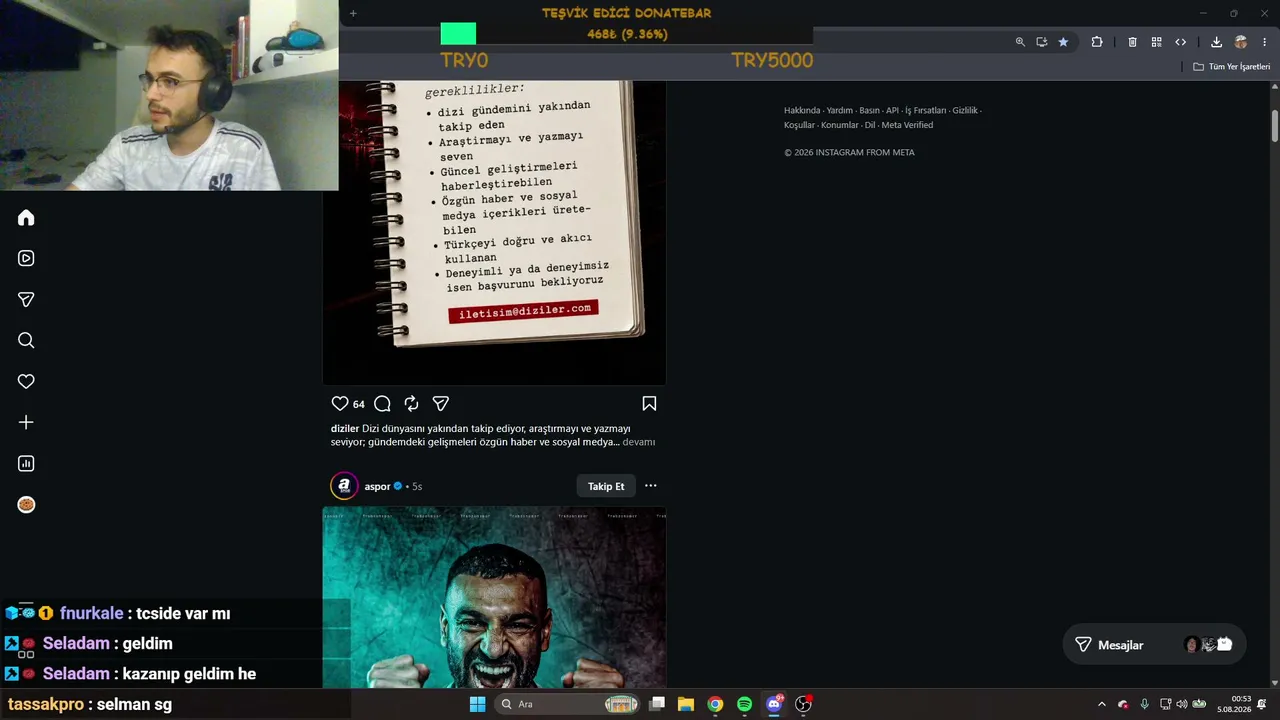The image size is (1280, 720).
Task: Open the Basın footer link
Action: (870, 111)
